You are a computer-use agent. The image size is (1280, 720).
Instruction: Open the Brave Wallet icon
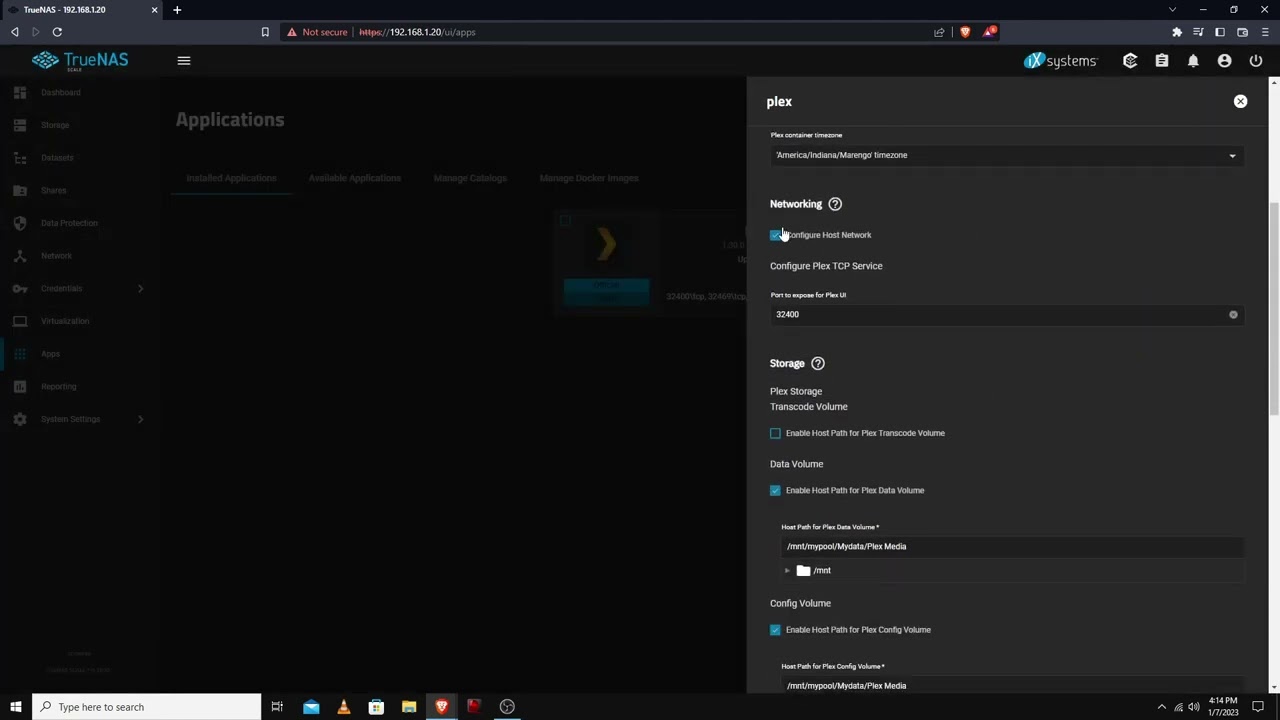point(1242,32)
